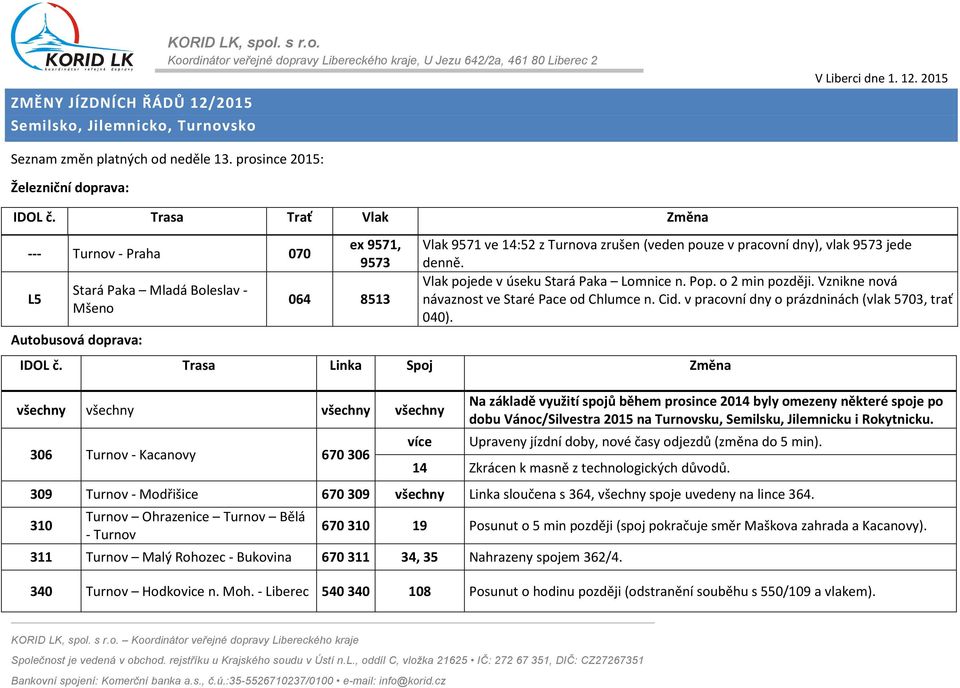Click the 'Posunut o hodinu později' change text
The width and height of the screenshot is (960, 688).
[x=672, y=592]
